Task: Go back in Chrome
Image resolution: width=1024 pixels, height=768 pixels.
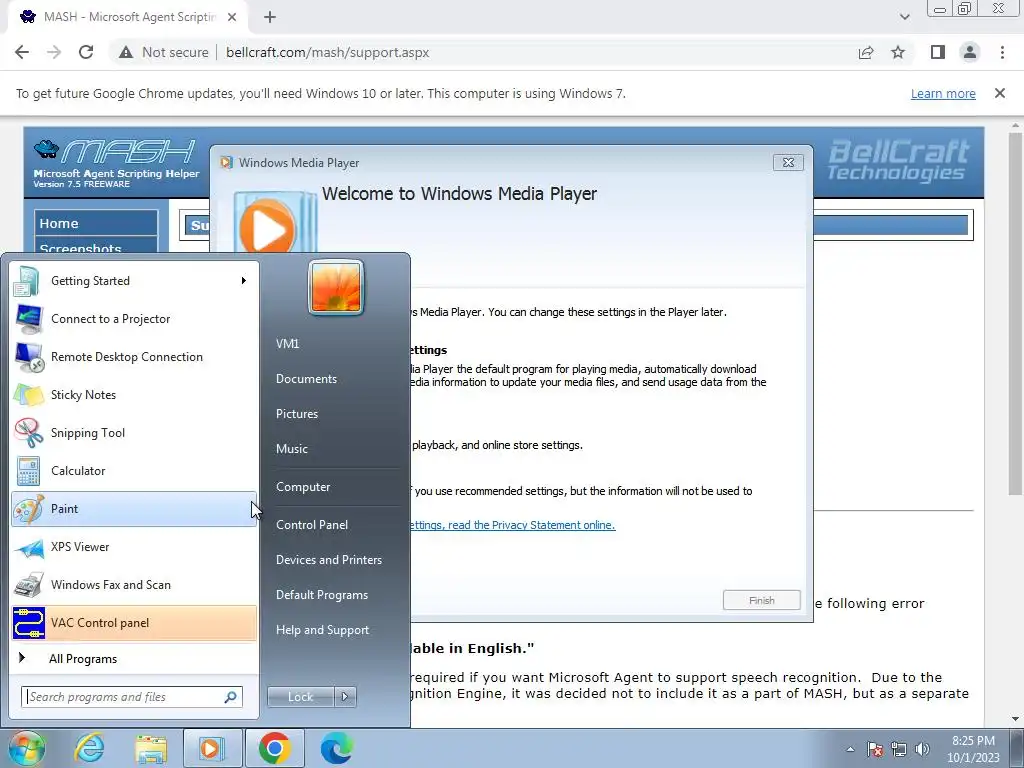Action: click(22, 52)
